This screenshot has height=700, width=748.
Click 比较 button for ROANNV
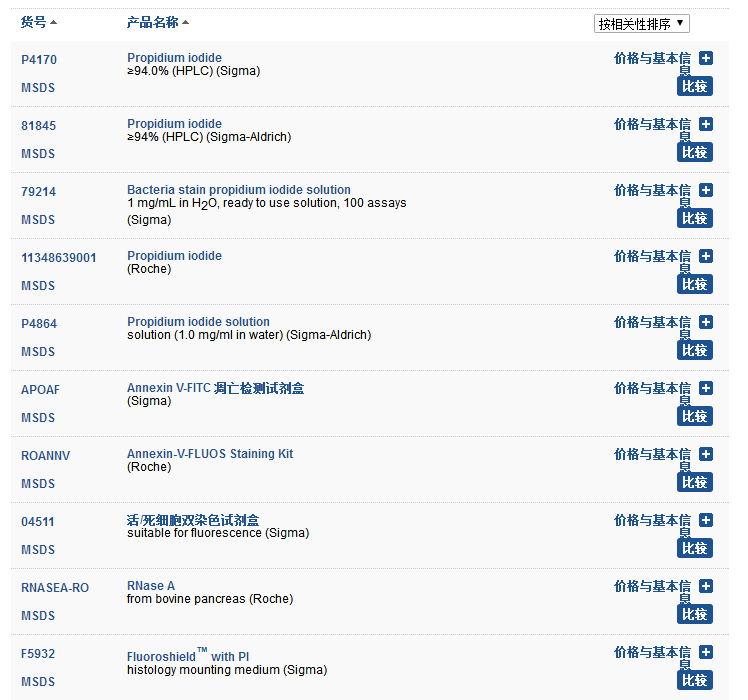pyautogui.click(x=695, y=482)
